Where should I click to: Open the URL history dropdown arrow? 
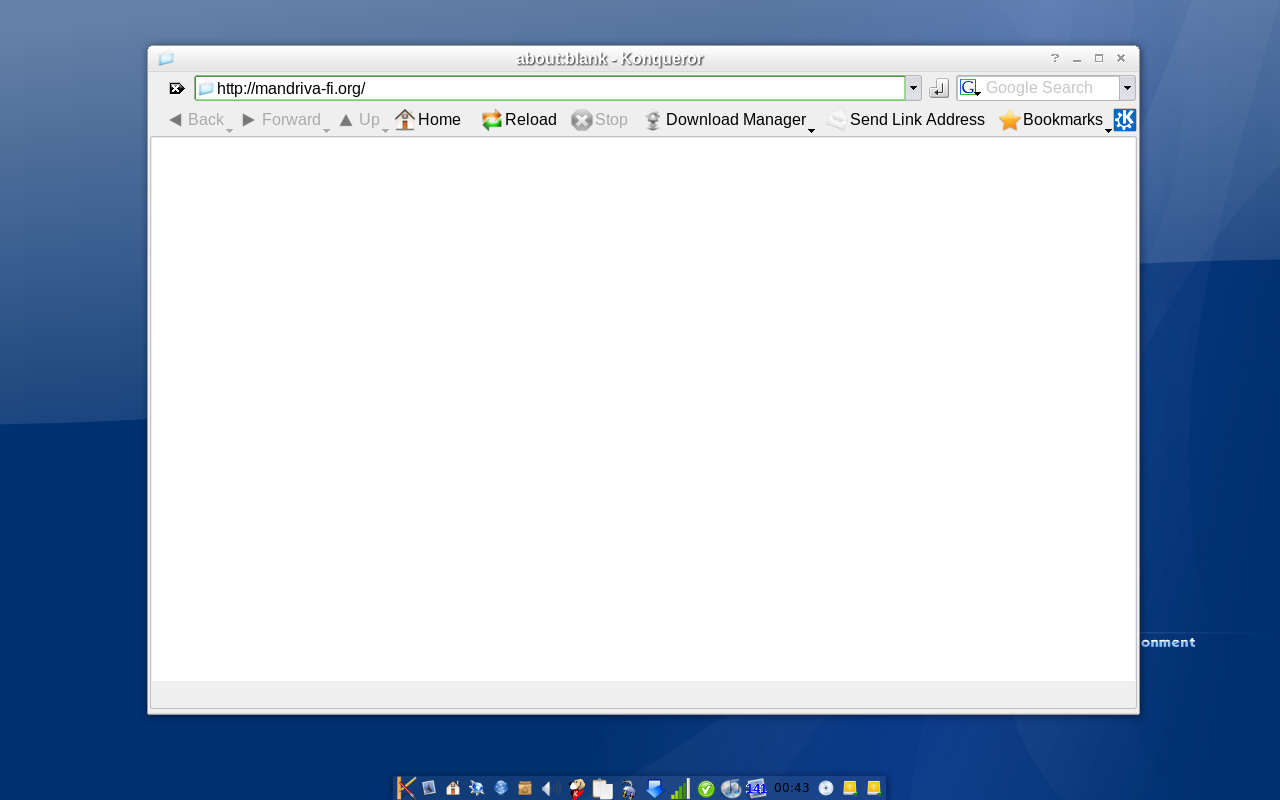tap(914, 88)
